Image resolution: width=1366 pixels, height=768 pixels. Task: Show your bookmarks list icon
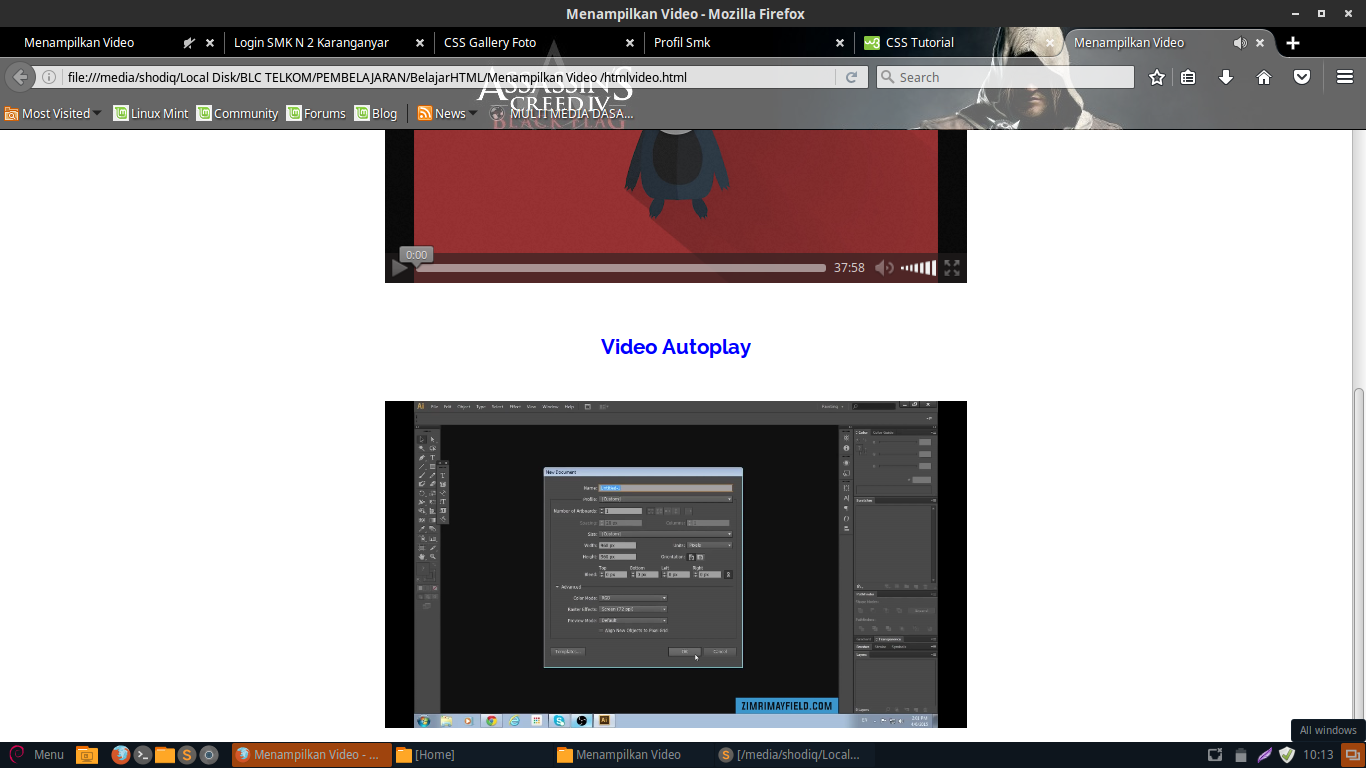tap(1188, 77)
